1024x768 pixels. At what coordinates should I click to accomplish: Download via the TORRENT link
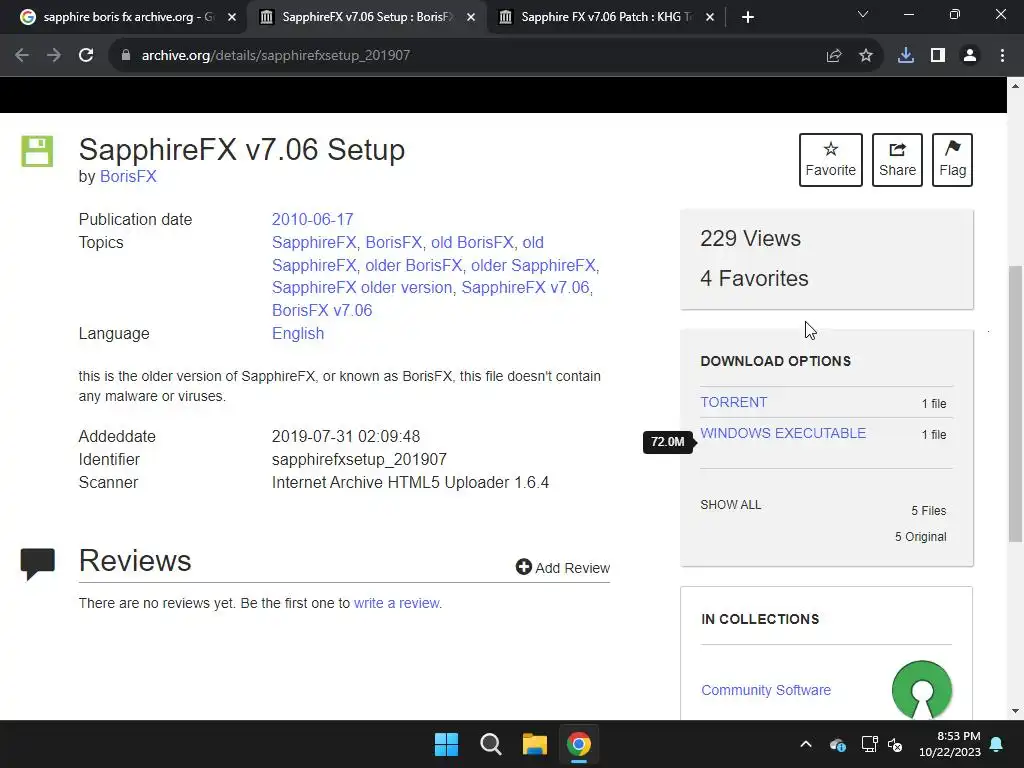click(733, 402)
